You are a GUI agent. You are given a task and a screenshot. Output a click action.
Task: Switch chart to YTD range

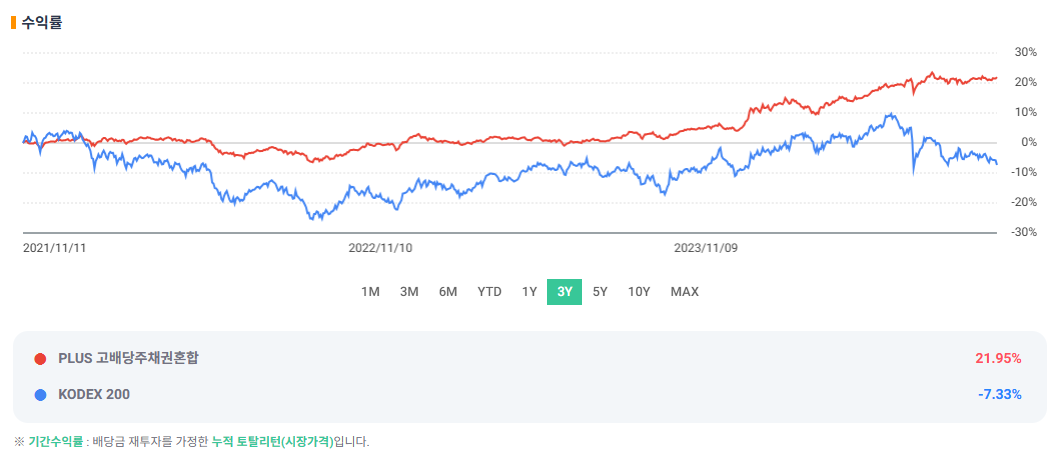pos(489,292)
